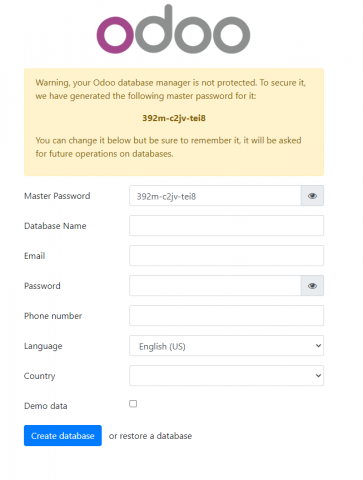Select the Database Name text field

pos(227,226)
